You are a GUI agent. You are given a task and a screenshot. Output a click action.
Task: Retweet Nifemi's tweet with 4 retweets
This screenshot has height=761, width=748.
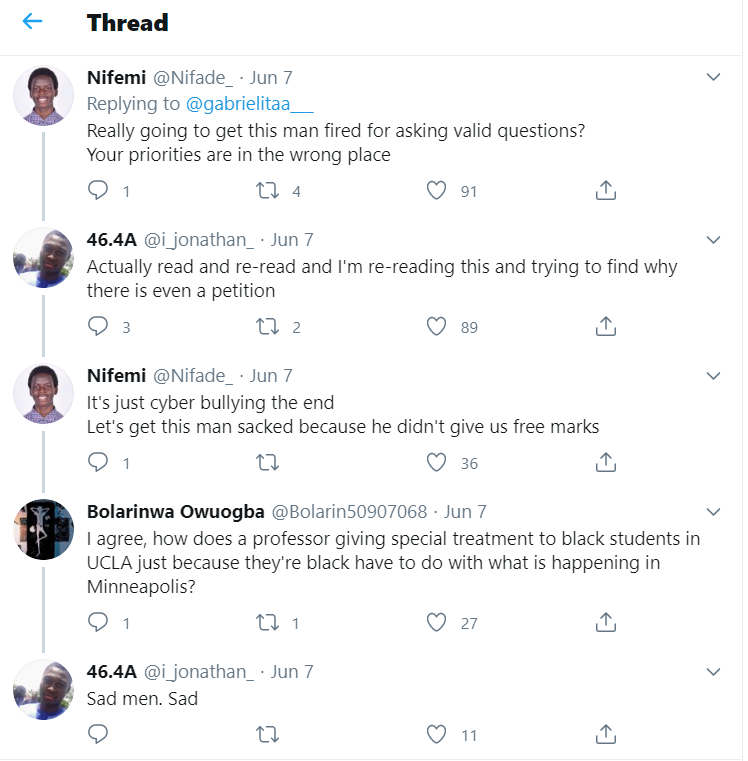pos(267,190)
